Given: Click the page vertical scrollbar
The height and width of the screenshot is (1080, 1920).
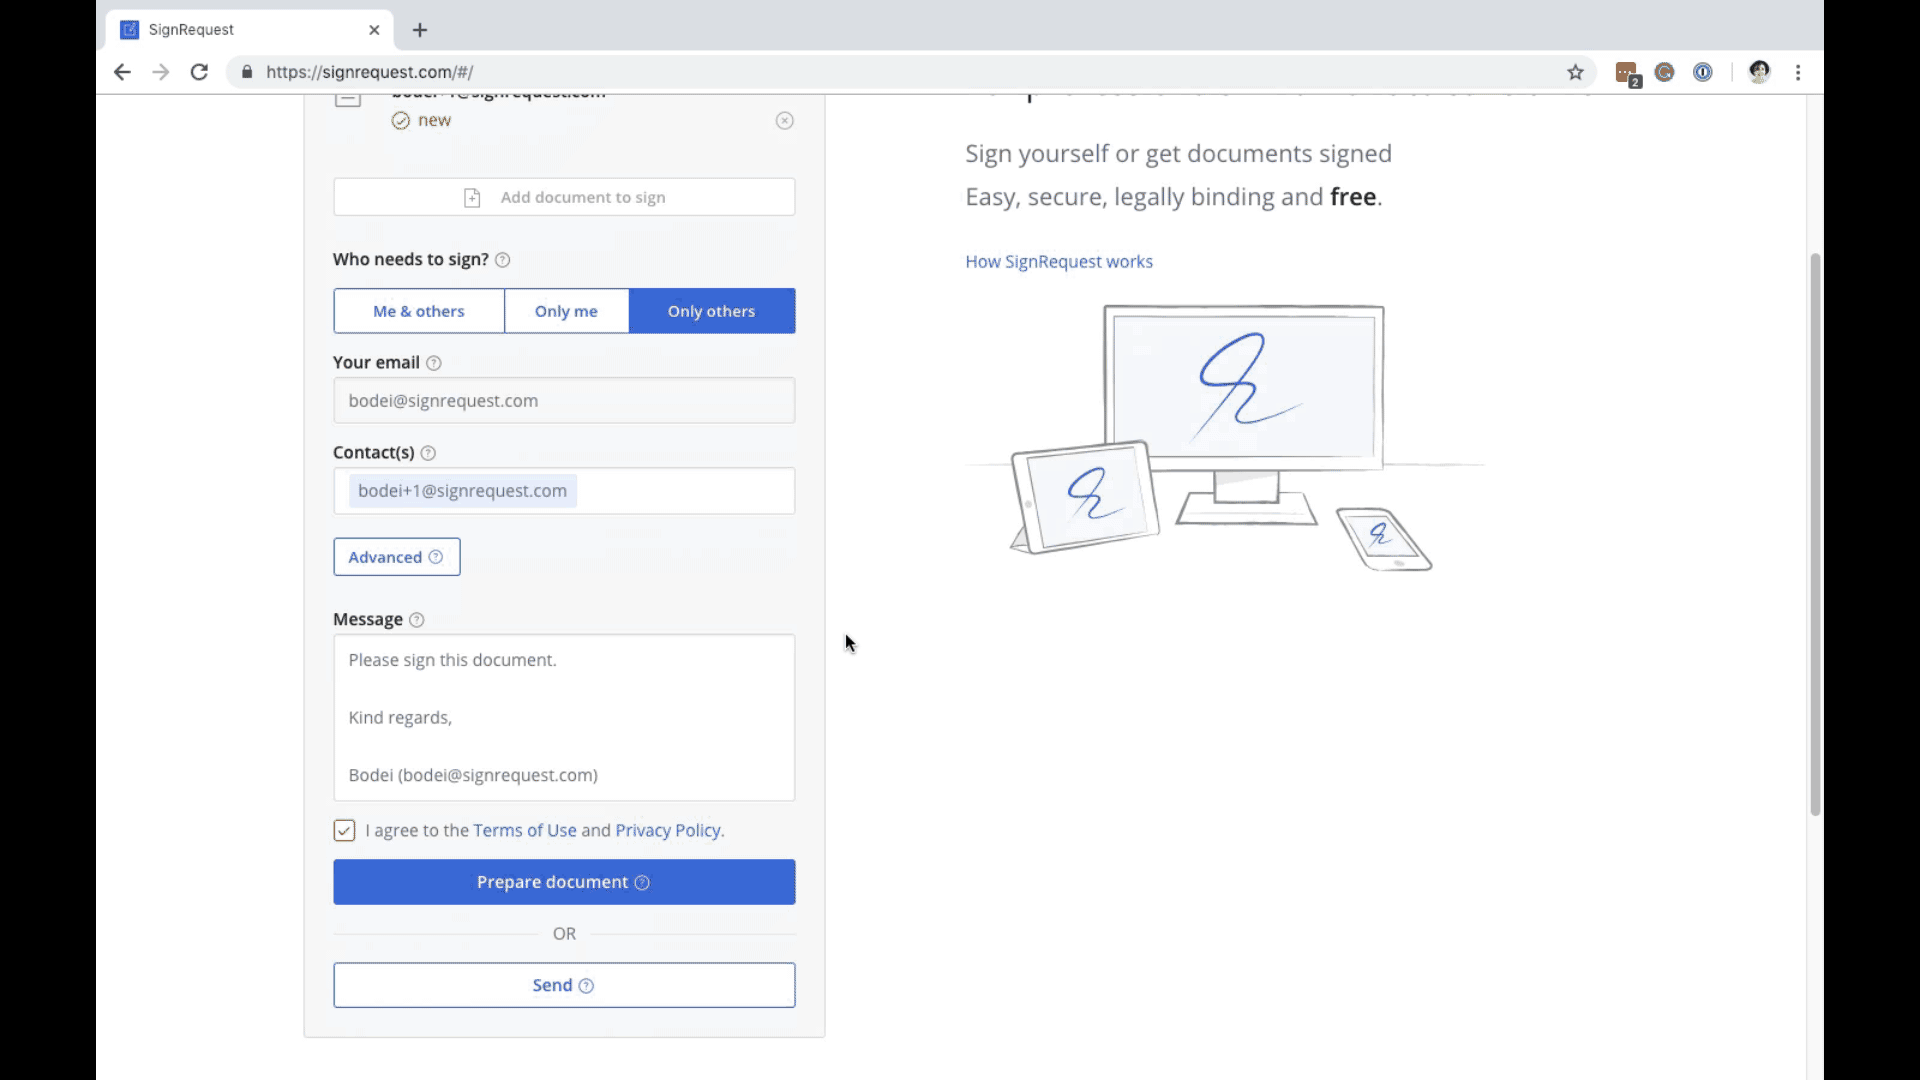Looking at the screenshot, I should [1815, 534].
